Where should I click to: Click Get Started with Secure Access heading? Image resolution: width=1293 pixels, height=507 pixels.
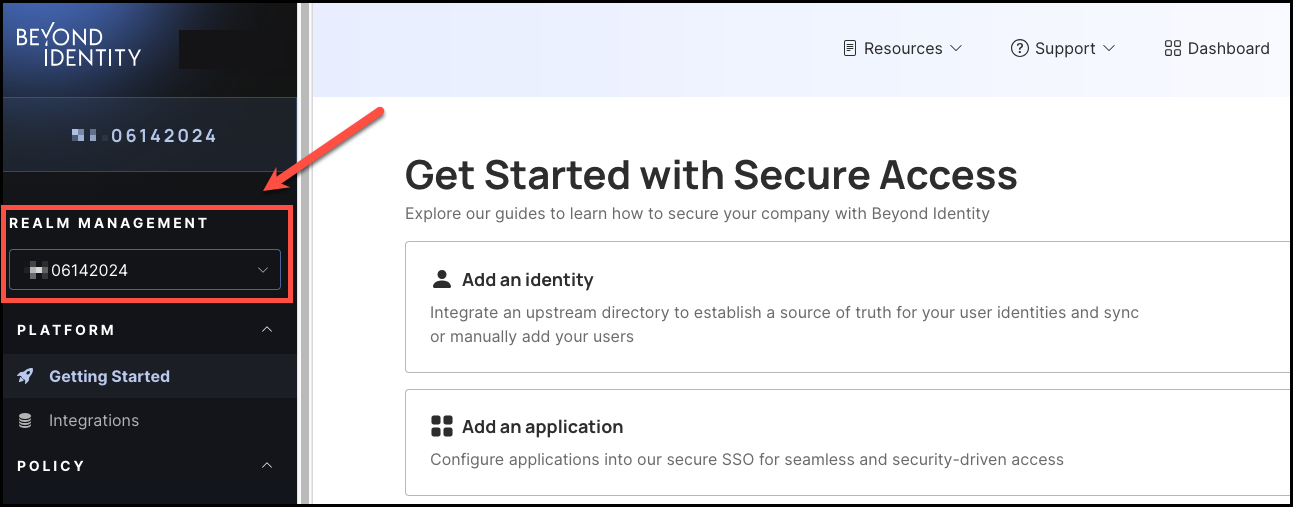coord(711,175)
